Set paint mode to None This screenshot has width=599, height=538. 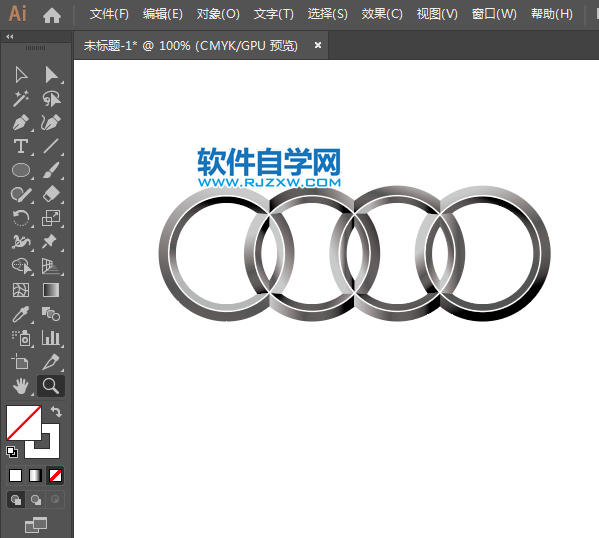tap(55, 476)
